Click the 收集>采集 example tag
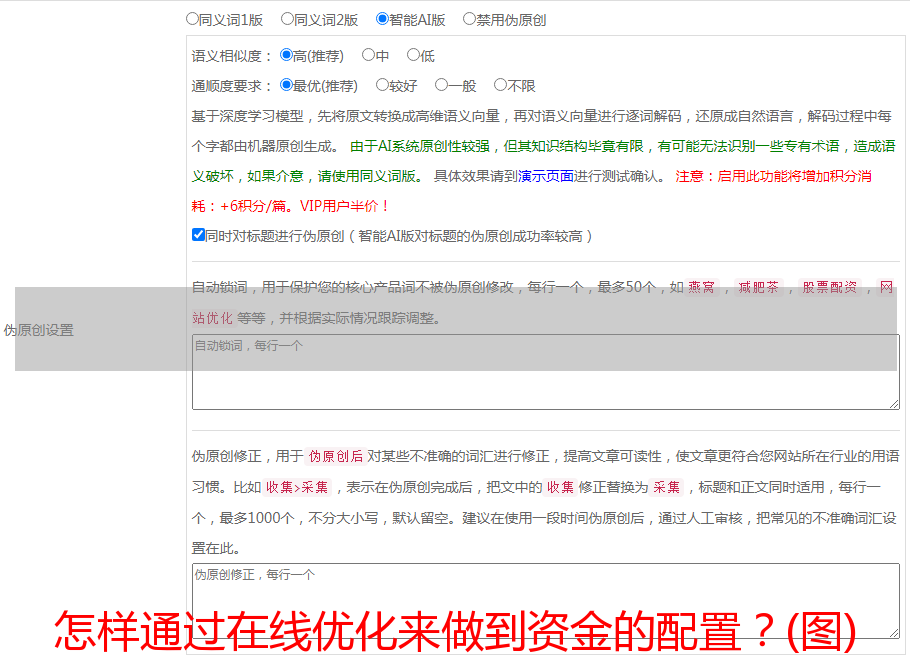 click(297, 487)
